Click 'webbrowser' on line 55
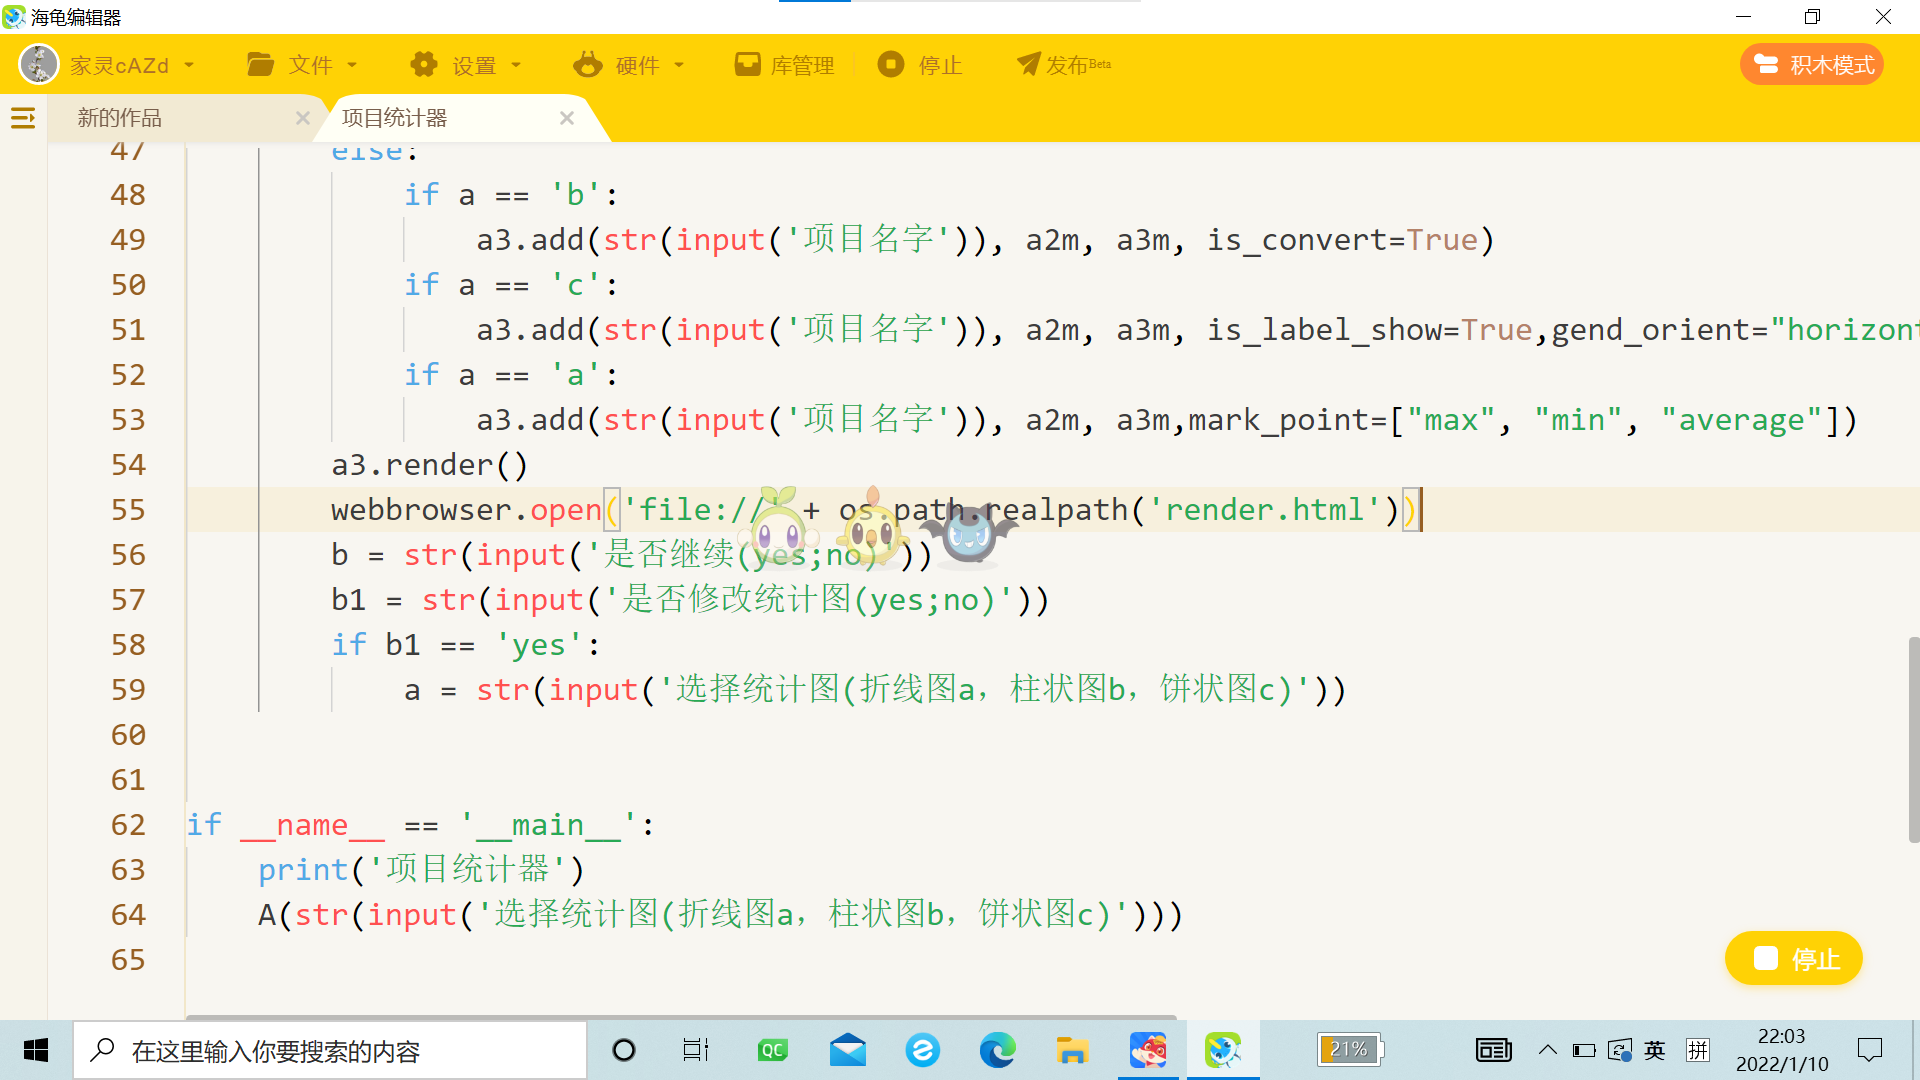The height and width of the screenshot is (1080, 1920). (x=421, y=510)
